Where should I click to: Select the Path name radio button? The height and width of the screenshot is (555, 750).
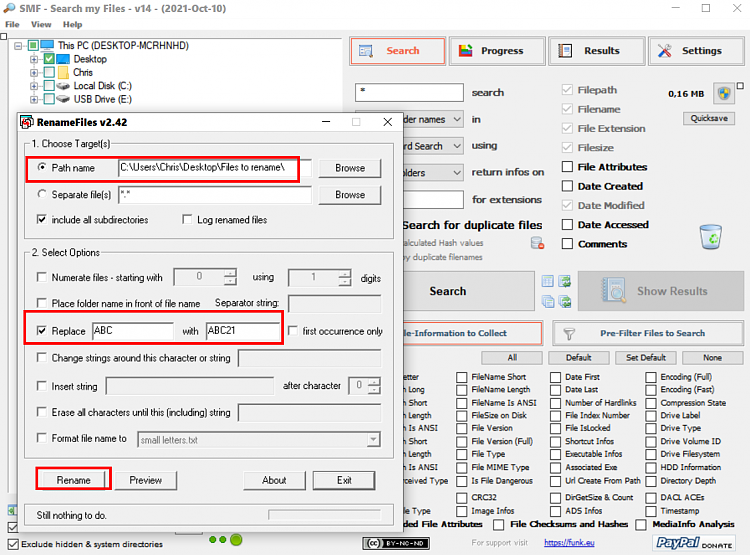coord(42,167)
